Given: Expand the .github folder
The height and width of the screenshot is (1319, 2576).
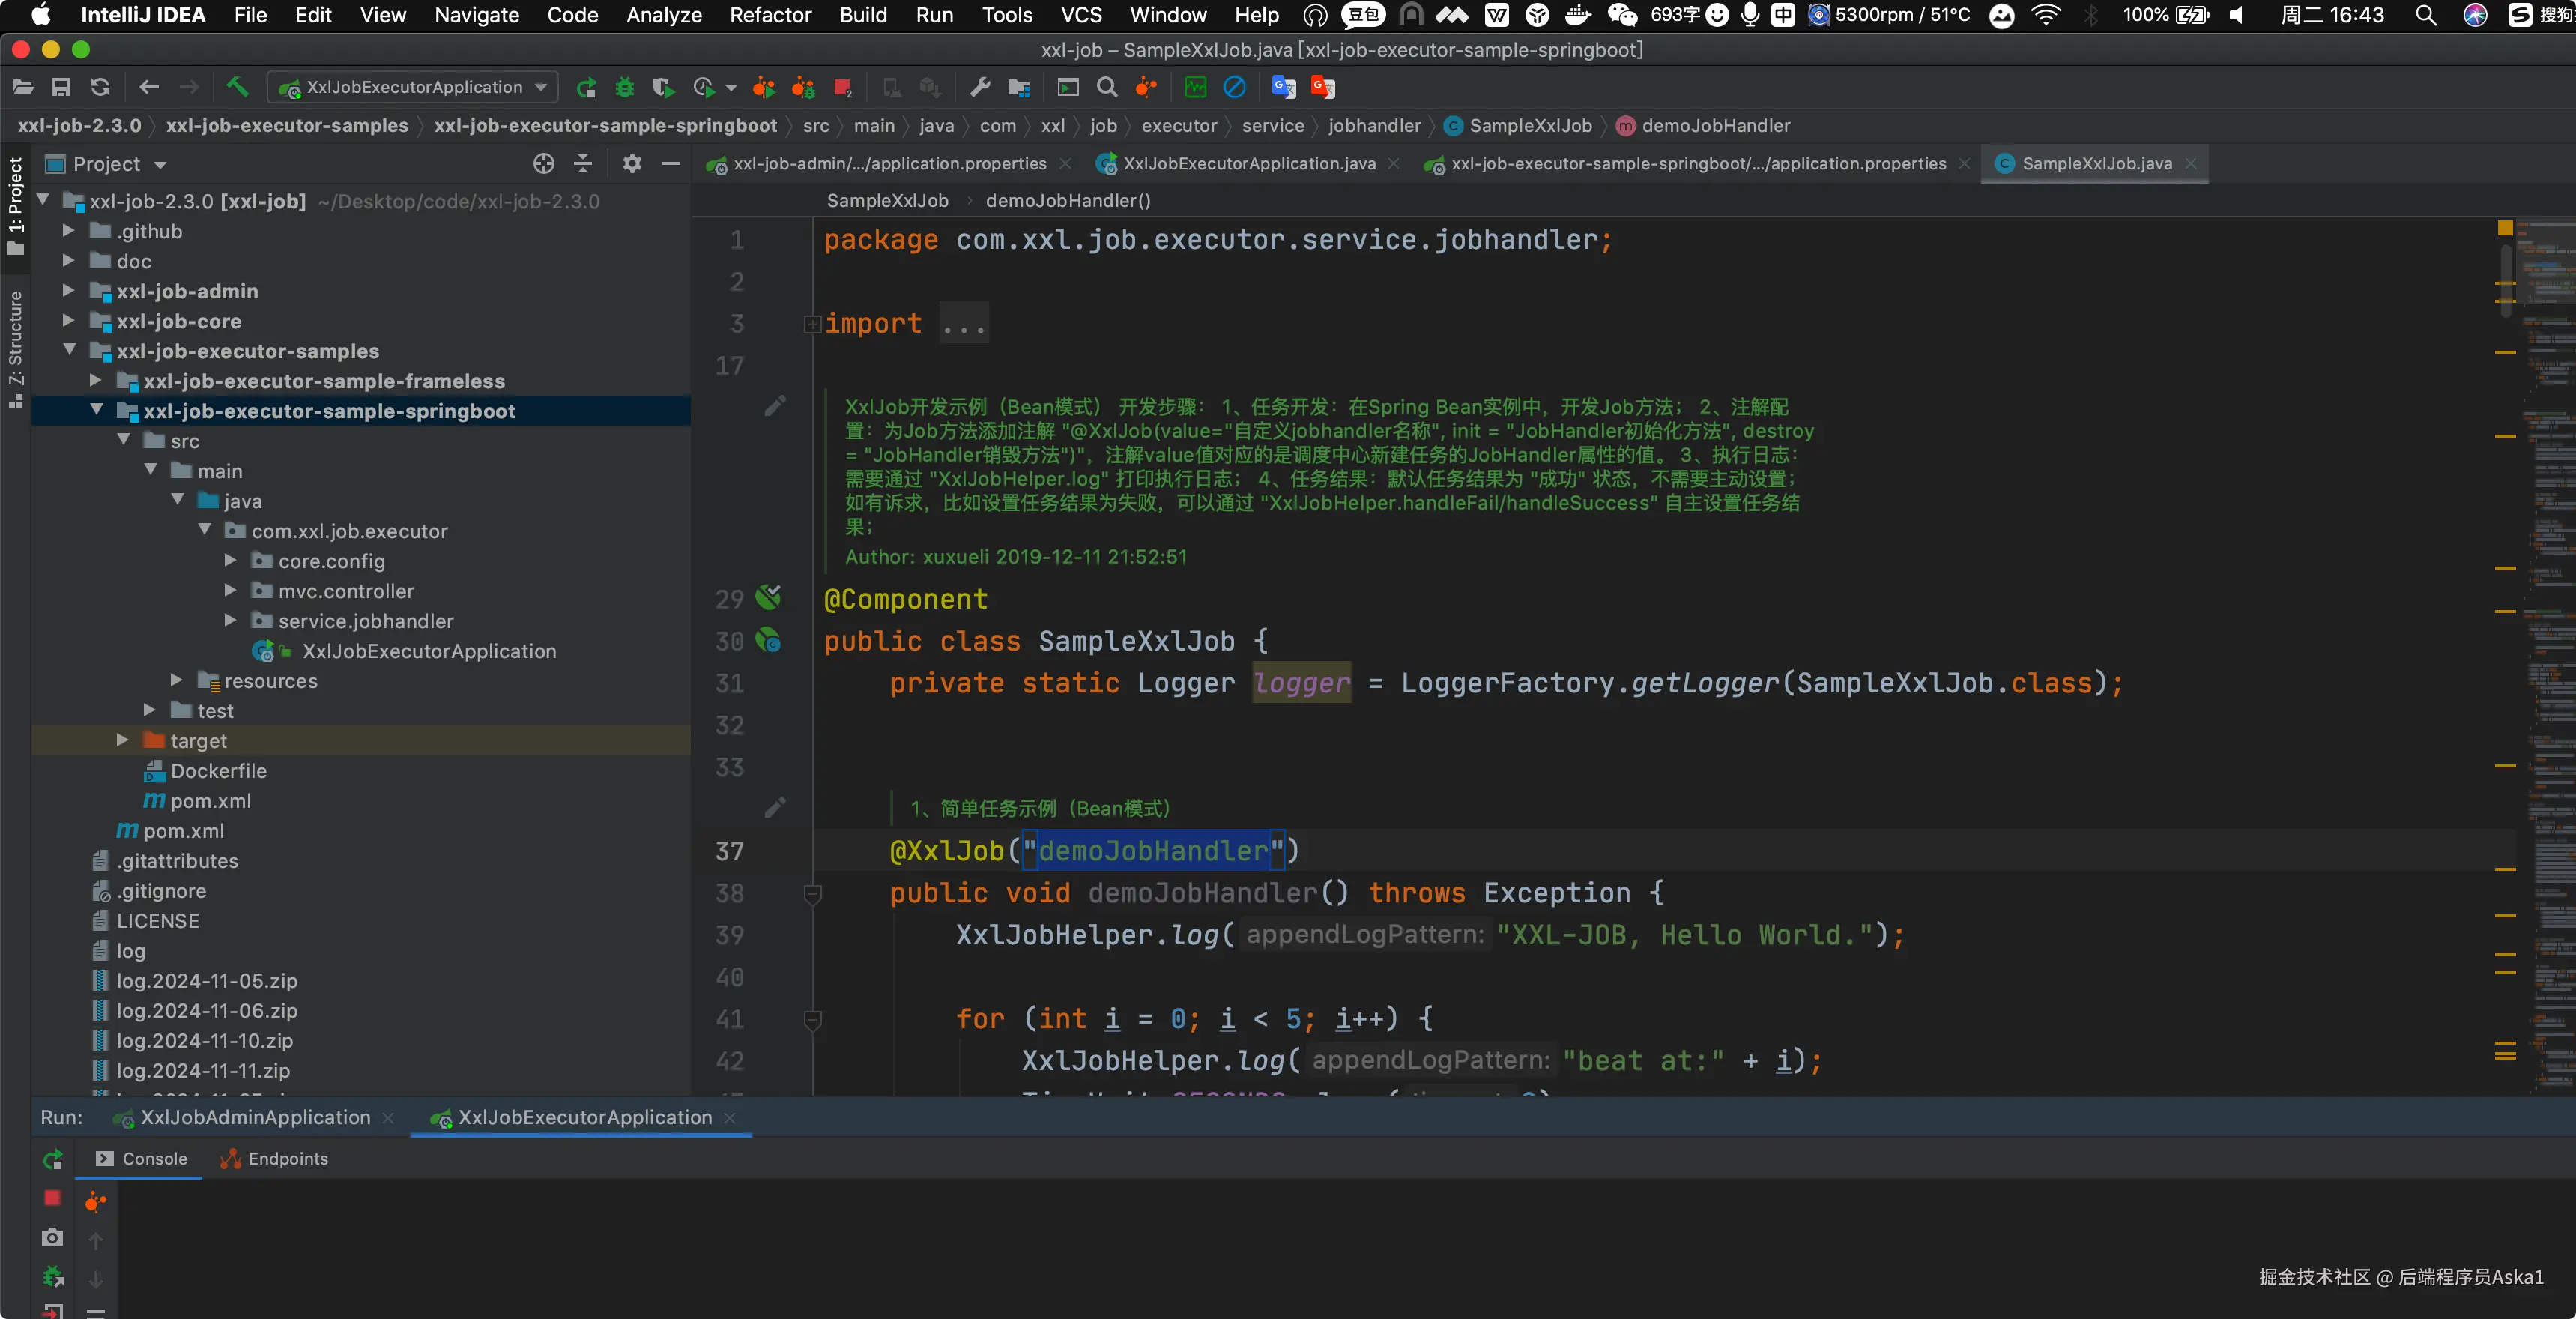Looking at the screenshot, I should point(68,231).
